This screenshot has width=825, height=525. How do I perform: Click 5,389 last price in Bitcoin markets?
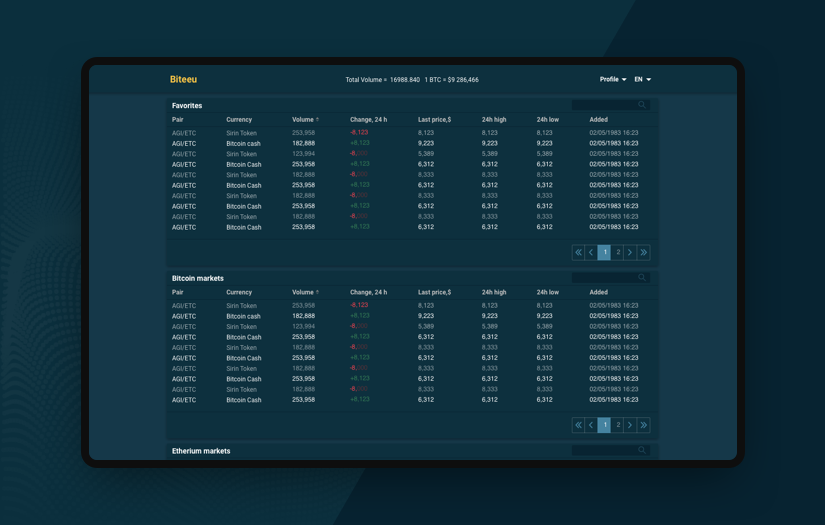(x=426, y=326)
